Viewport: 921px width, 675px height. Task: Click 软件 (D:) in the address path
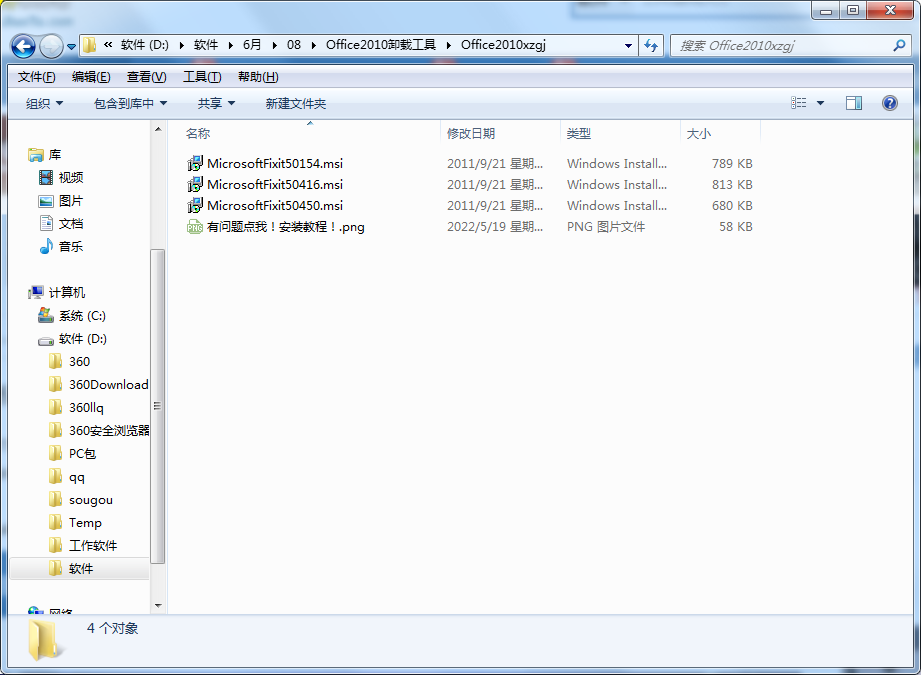[144, 45]
